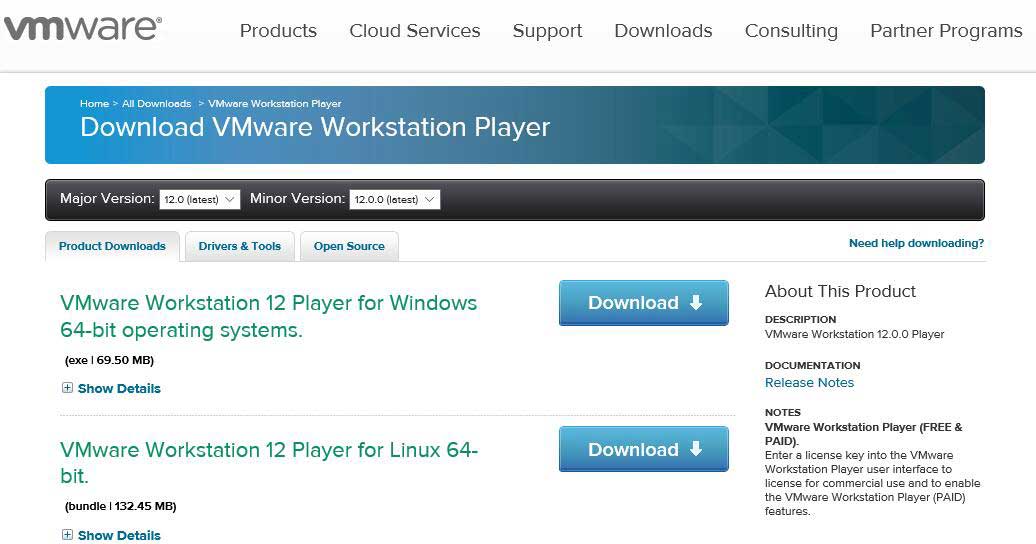Download Workstation 12 Player for Windows

click(x=643, y=303)
